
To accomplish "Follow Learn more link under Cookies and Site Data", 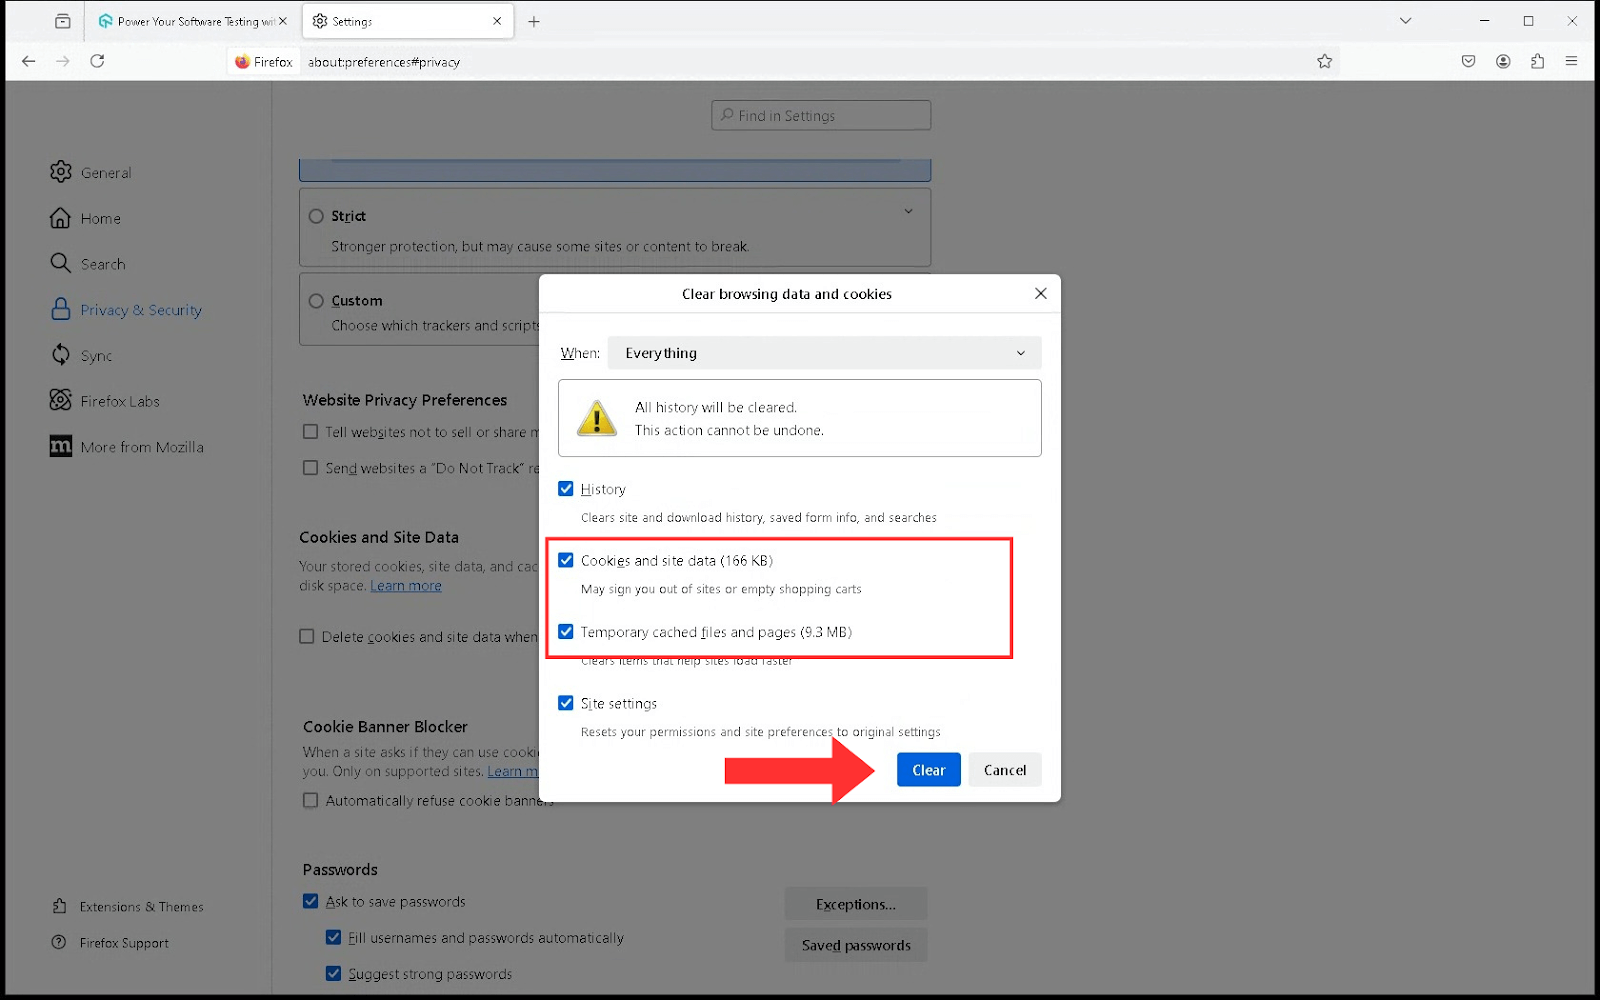I will [406, 586].
